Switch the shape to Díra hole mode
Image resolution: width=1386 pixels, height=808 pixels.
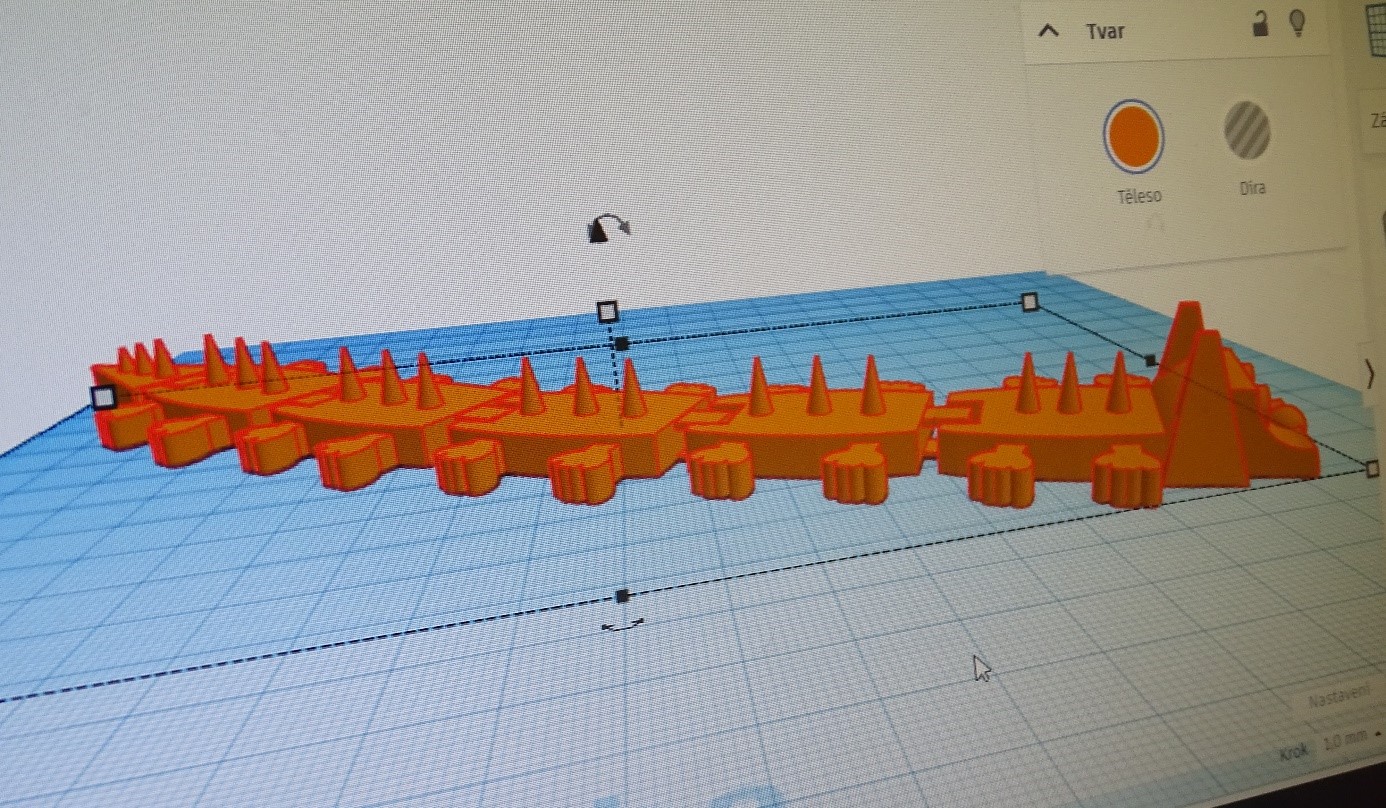click(x=1249, y=132)
